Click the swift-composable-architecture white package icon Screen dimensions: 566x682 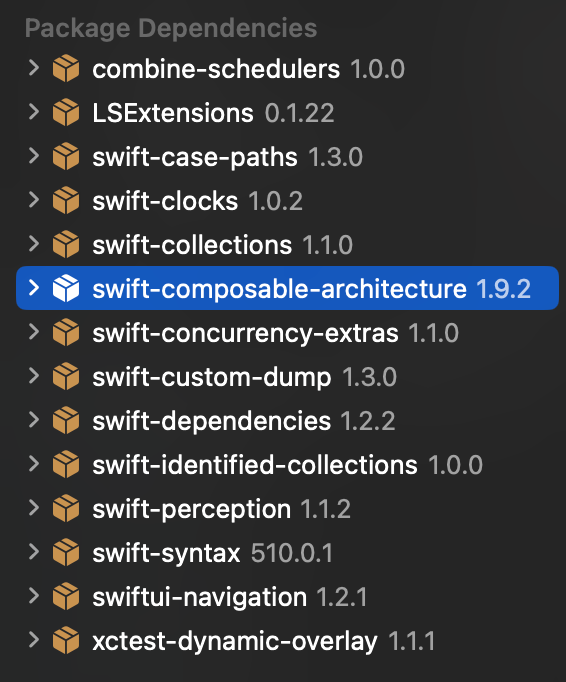point(66,288)
